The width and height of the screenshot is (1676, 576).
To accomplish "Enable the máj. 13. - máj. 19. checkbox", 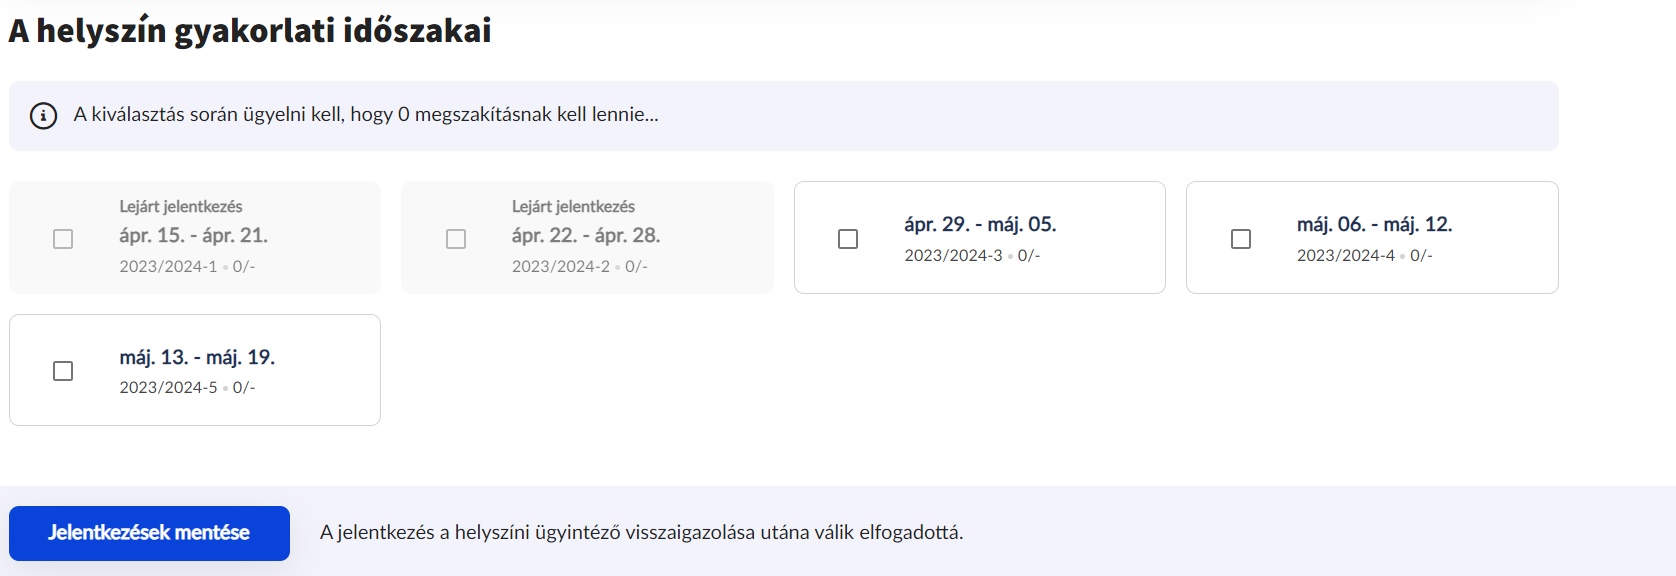I will tap(63, 371).
